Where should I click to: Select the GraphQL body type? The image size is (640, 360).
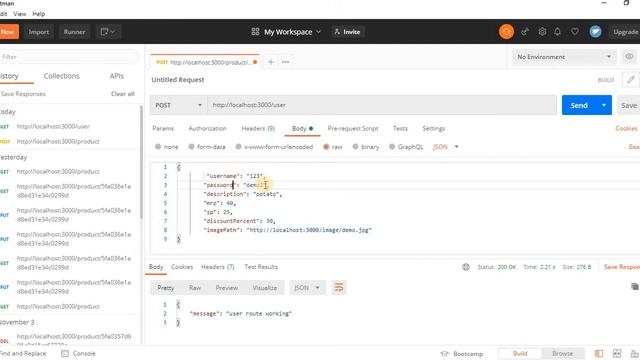[406, 147]
